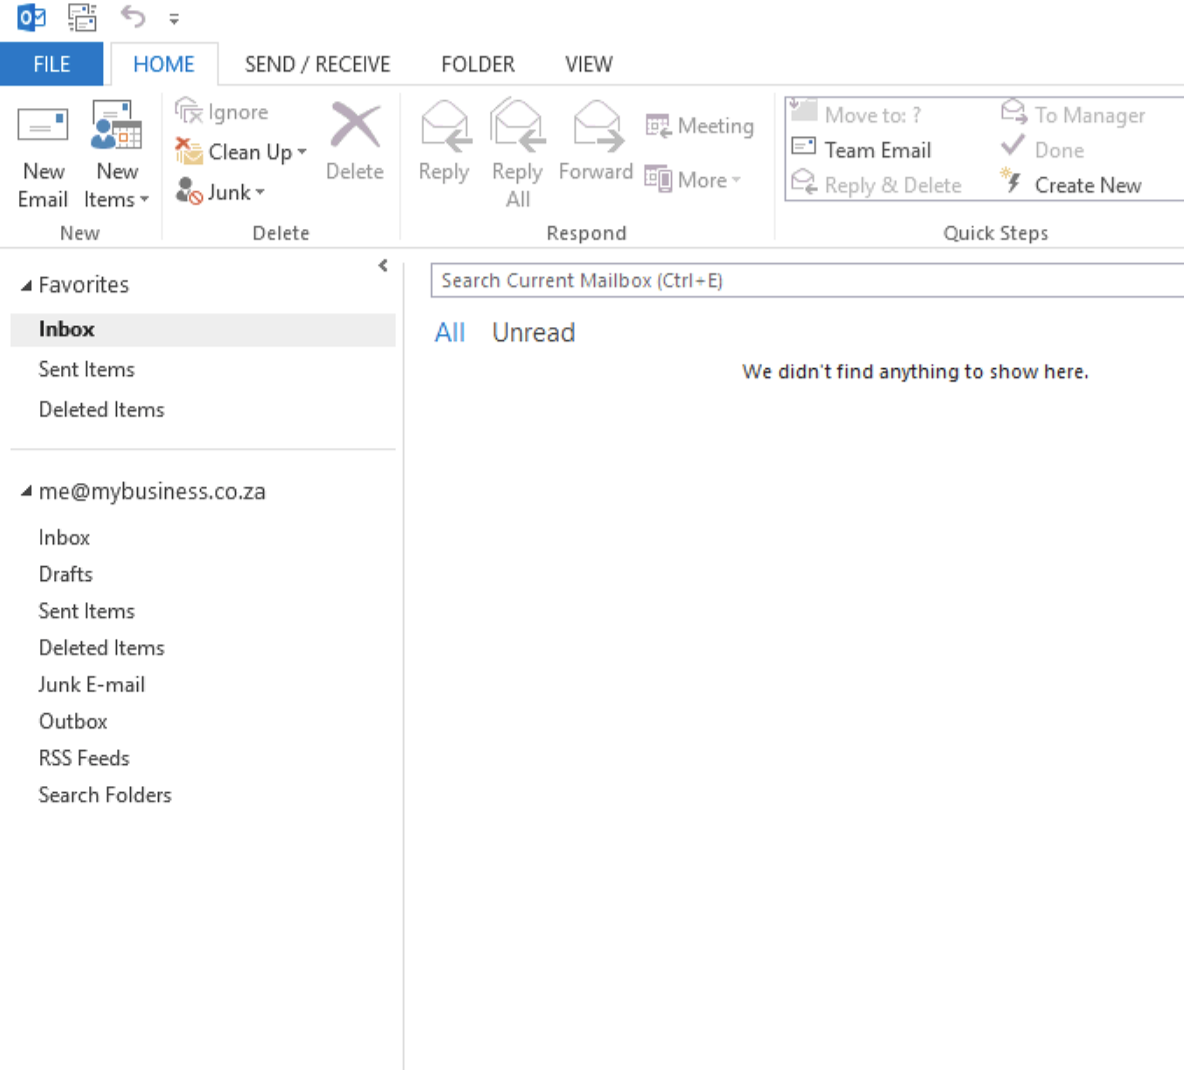Collapse the Favorites section
Image resolution: width=1184 pixels, height=1070 pixels.
(x=25, y=284)
